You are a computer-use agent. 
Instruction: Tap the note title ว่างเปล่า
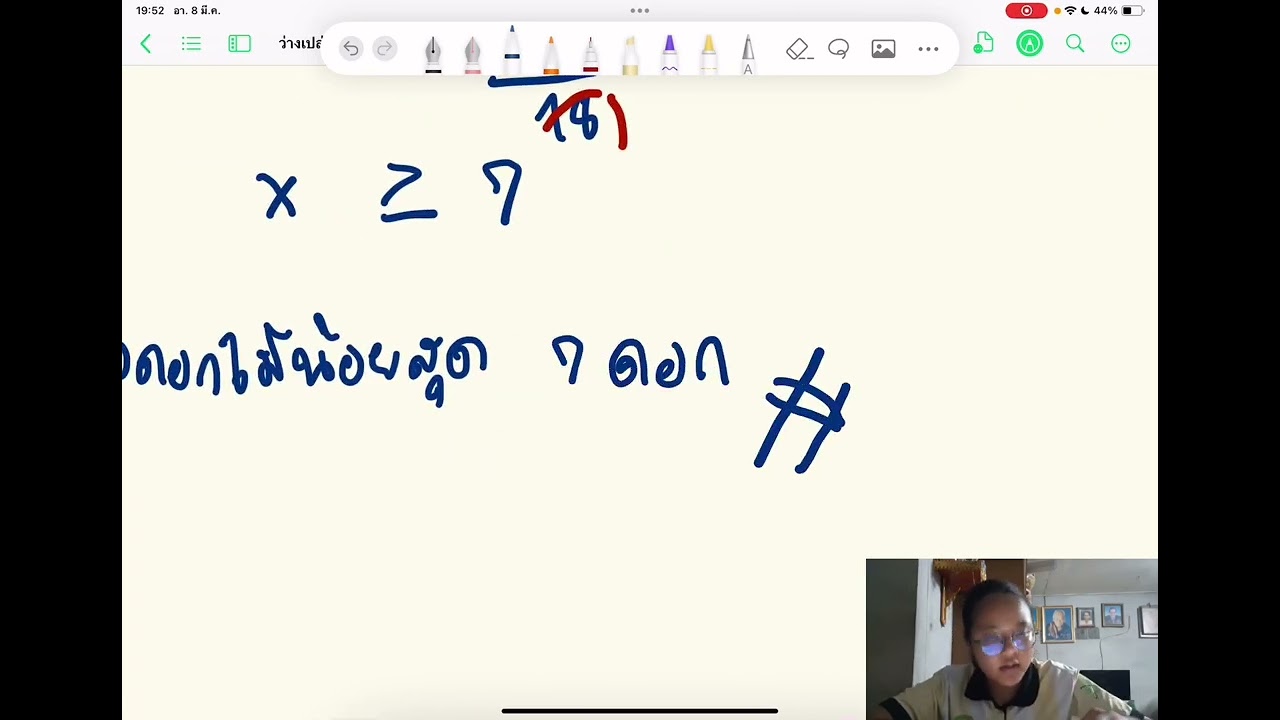point(300,44)
